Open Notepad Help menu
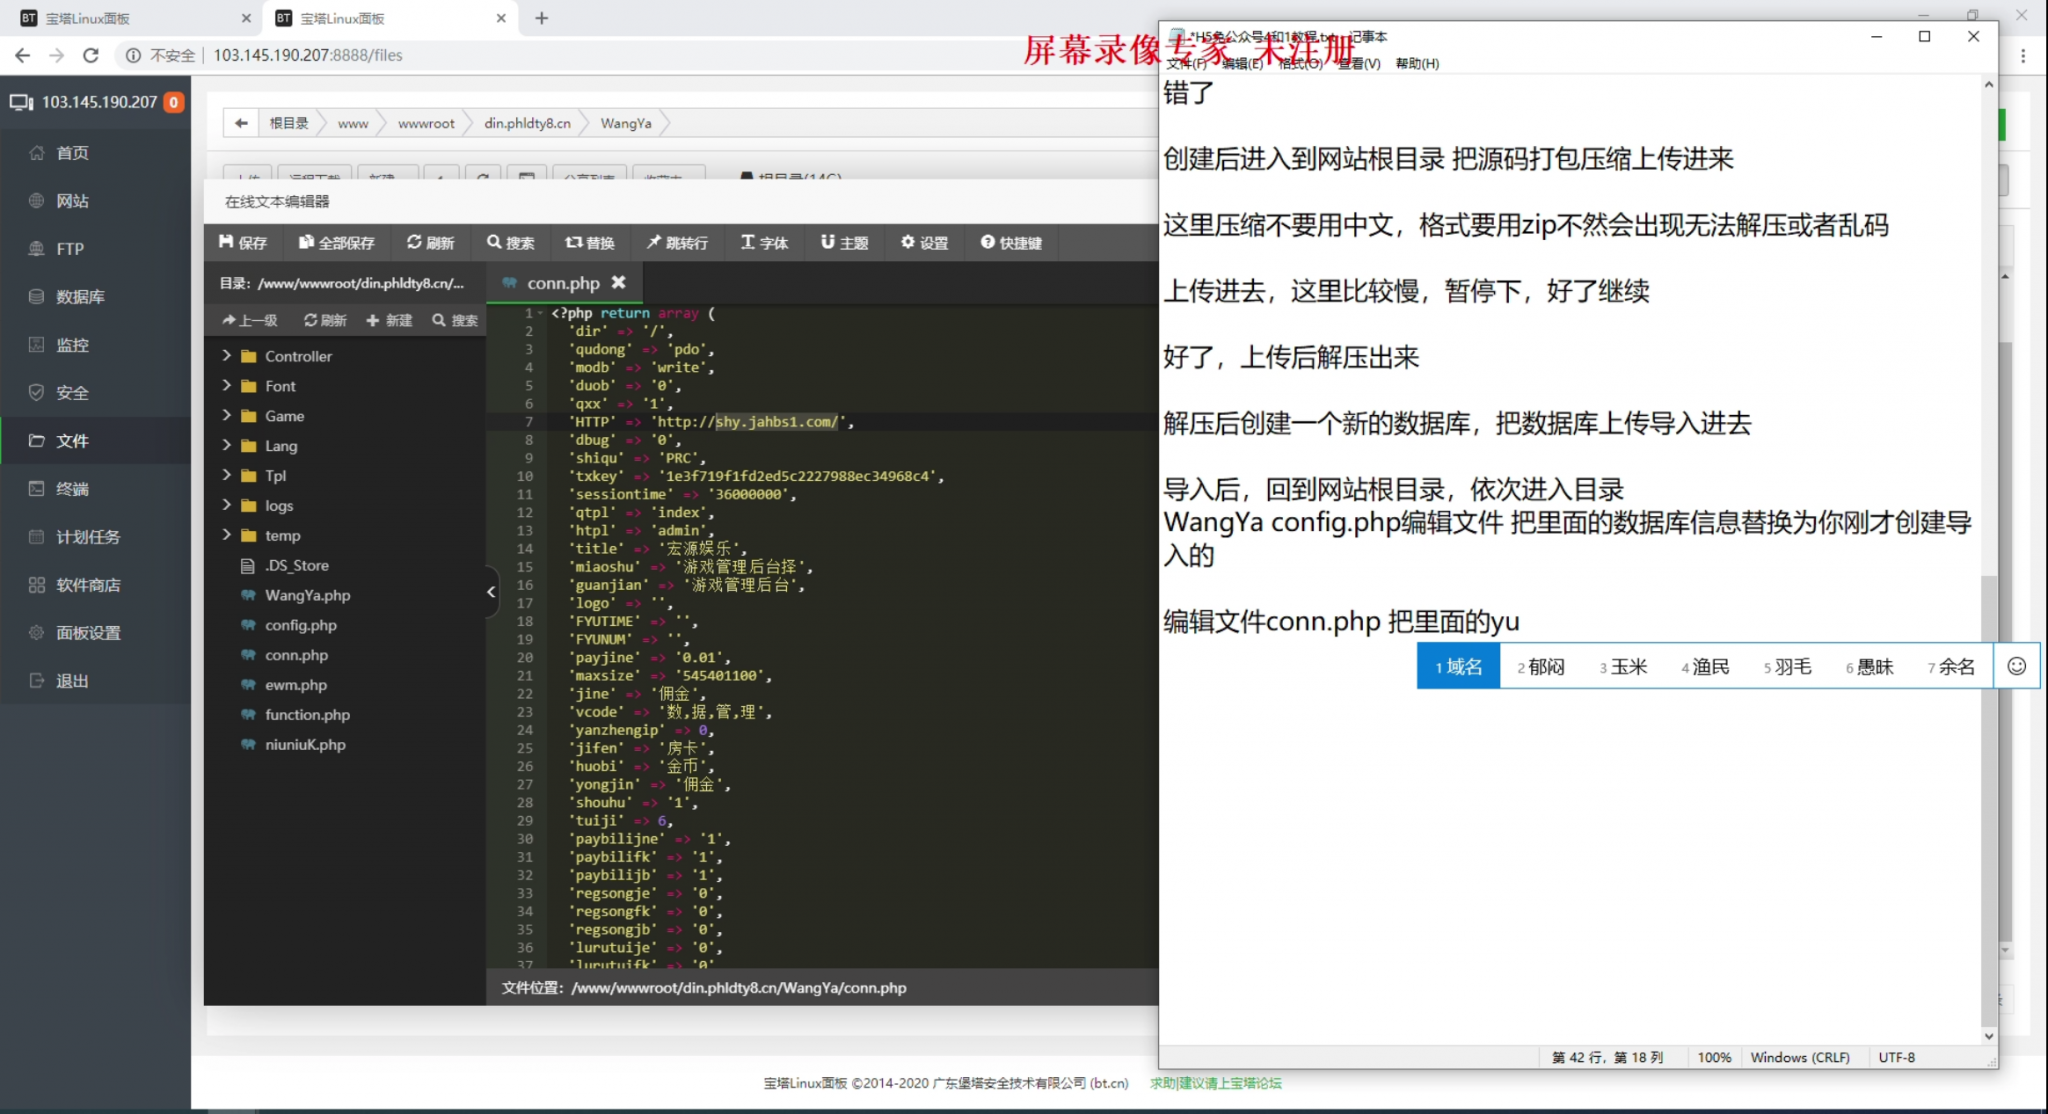Screen dimensions: 2048x1114 coord(1416,63)
